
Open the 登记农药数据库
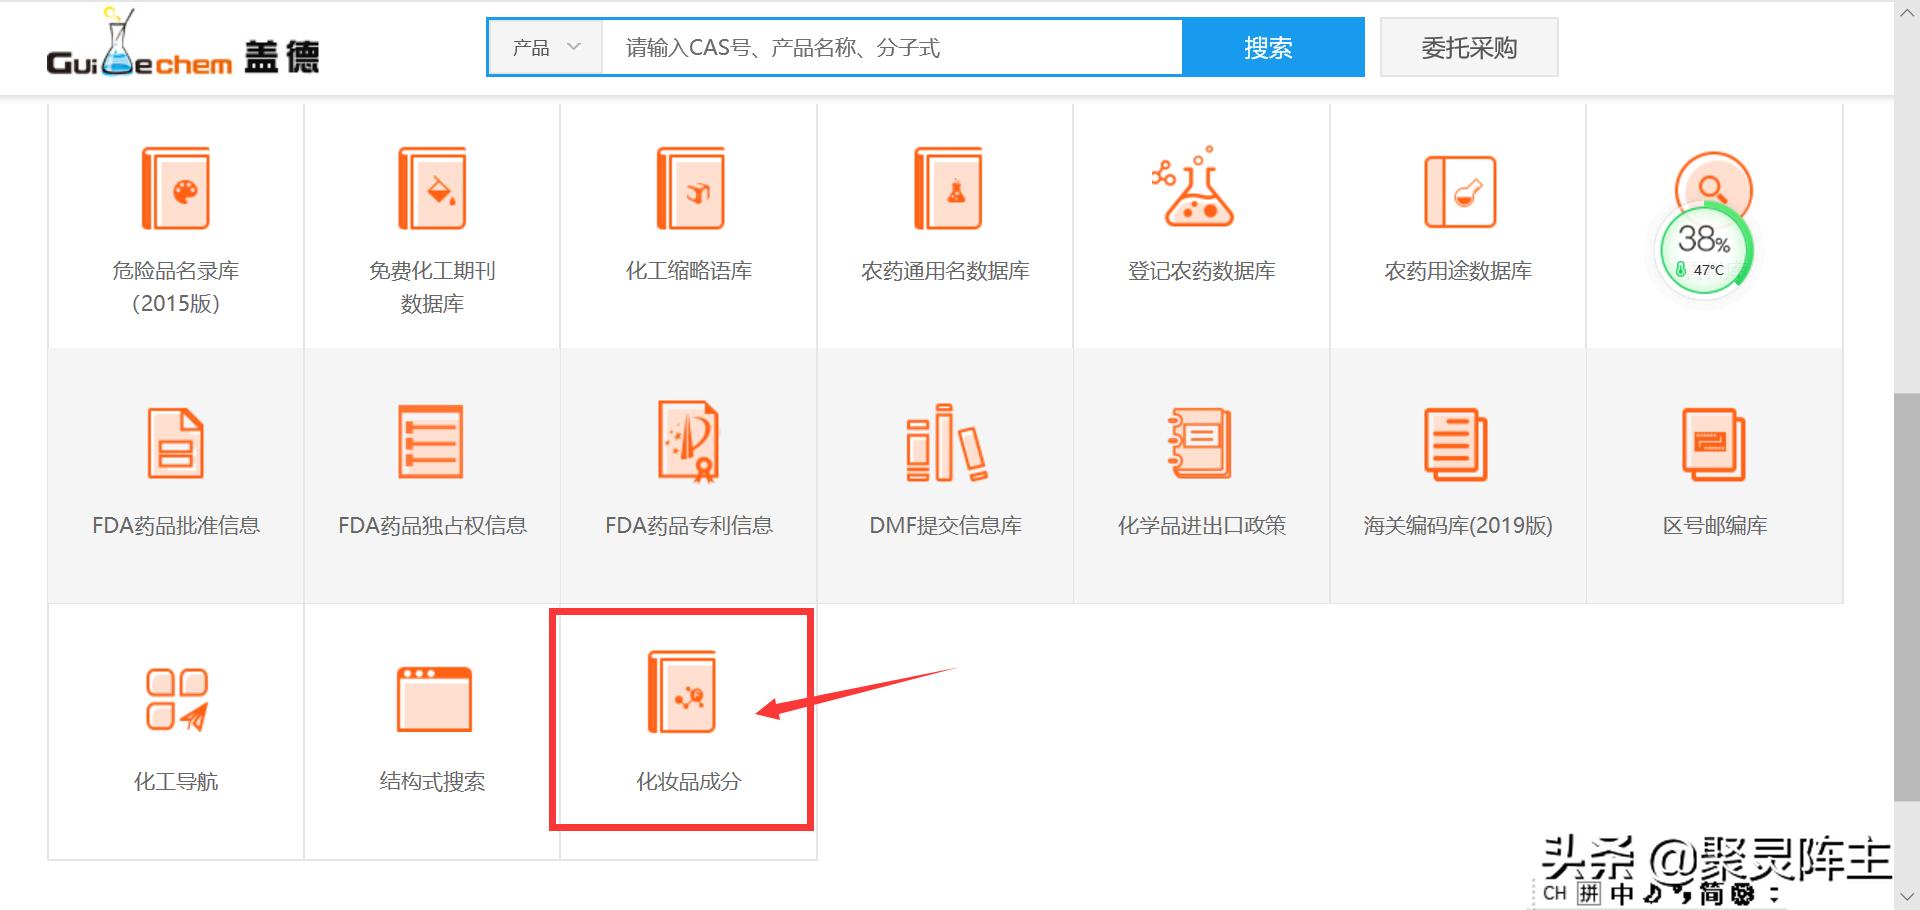click(1200, 215)
